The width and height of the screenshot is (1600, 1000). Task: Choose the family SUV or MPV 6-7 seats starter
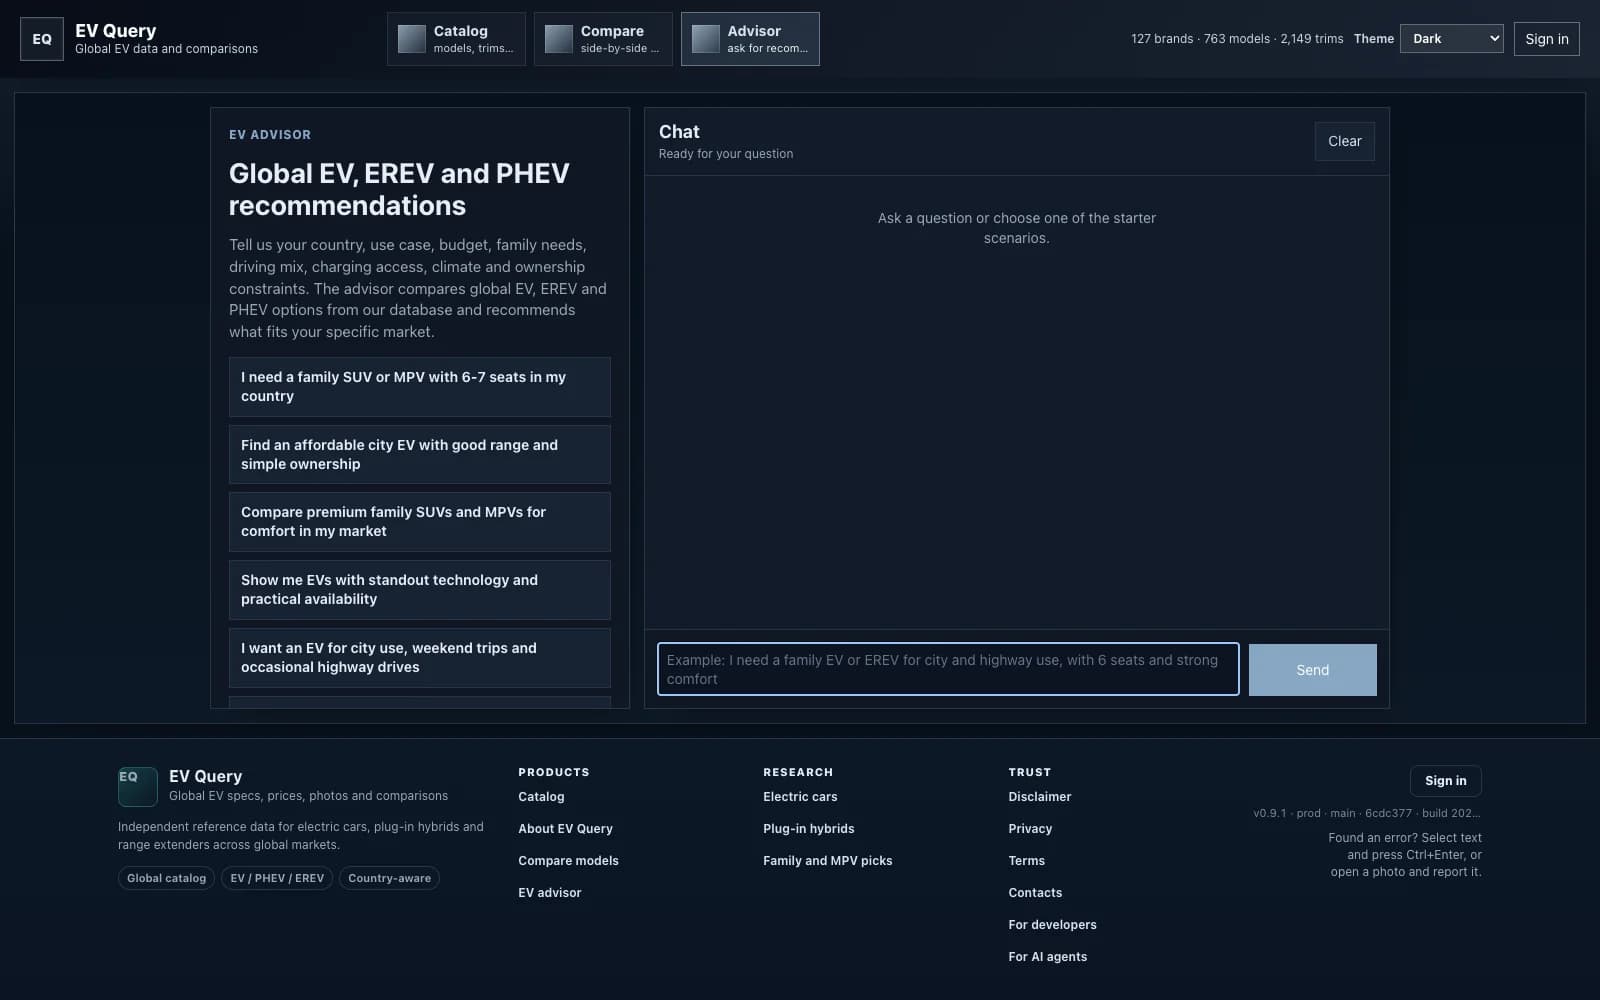(x=420, y=387)
